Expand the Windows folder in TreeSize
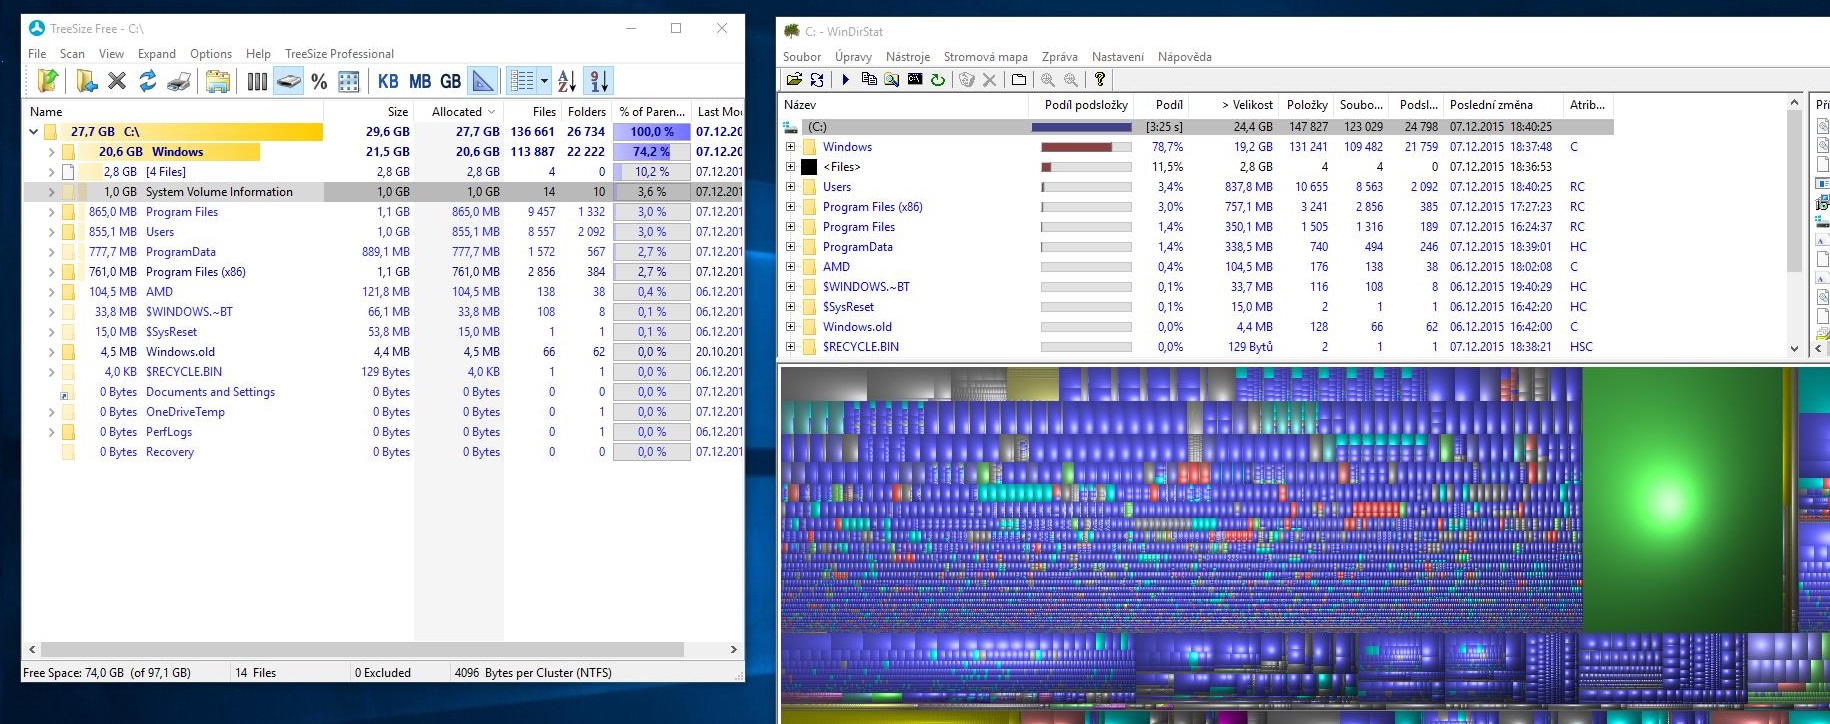The image size is (1830, 724). pyautogui.click(x=51, y=152)
